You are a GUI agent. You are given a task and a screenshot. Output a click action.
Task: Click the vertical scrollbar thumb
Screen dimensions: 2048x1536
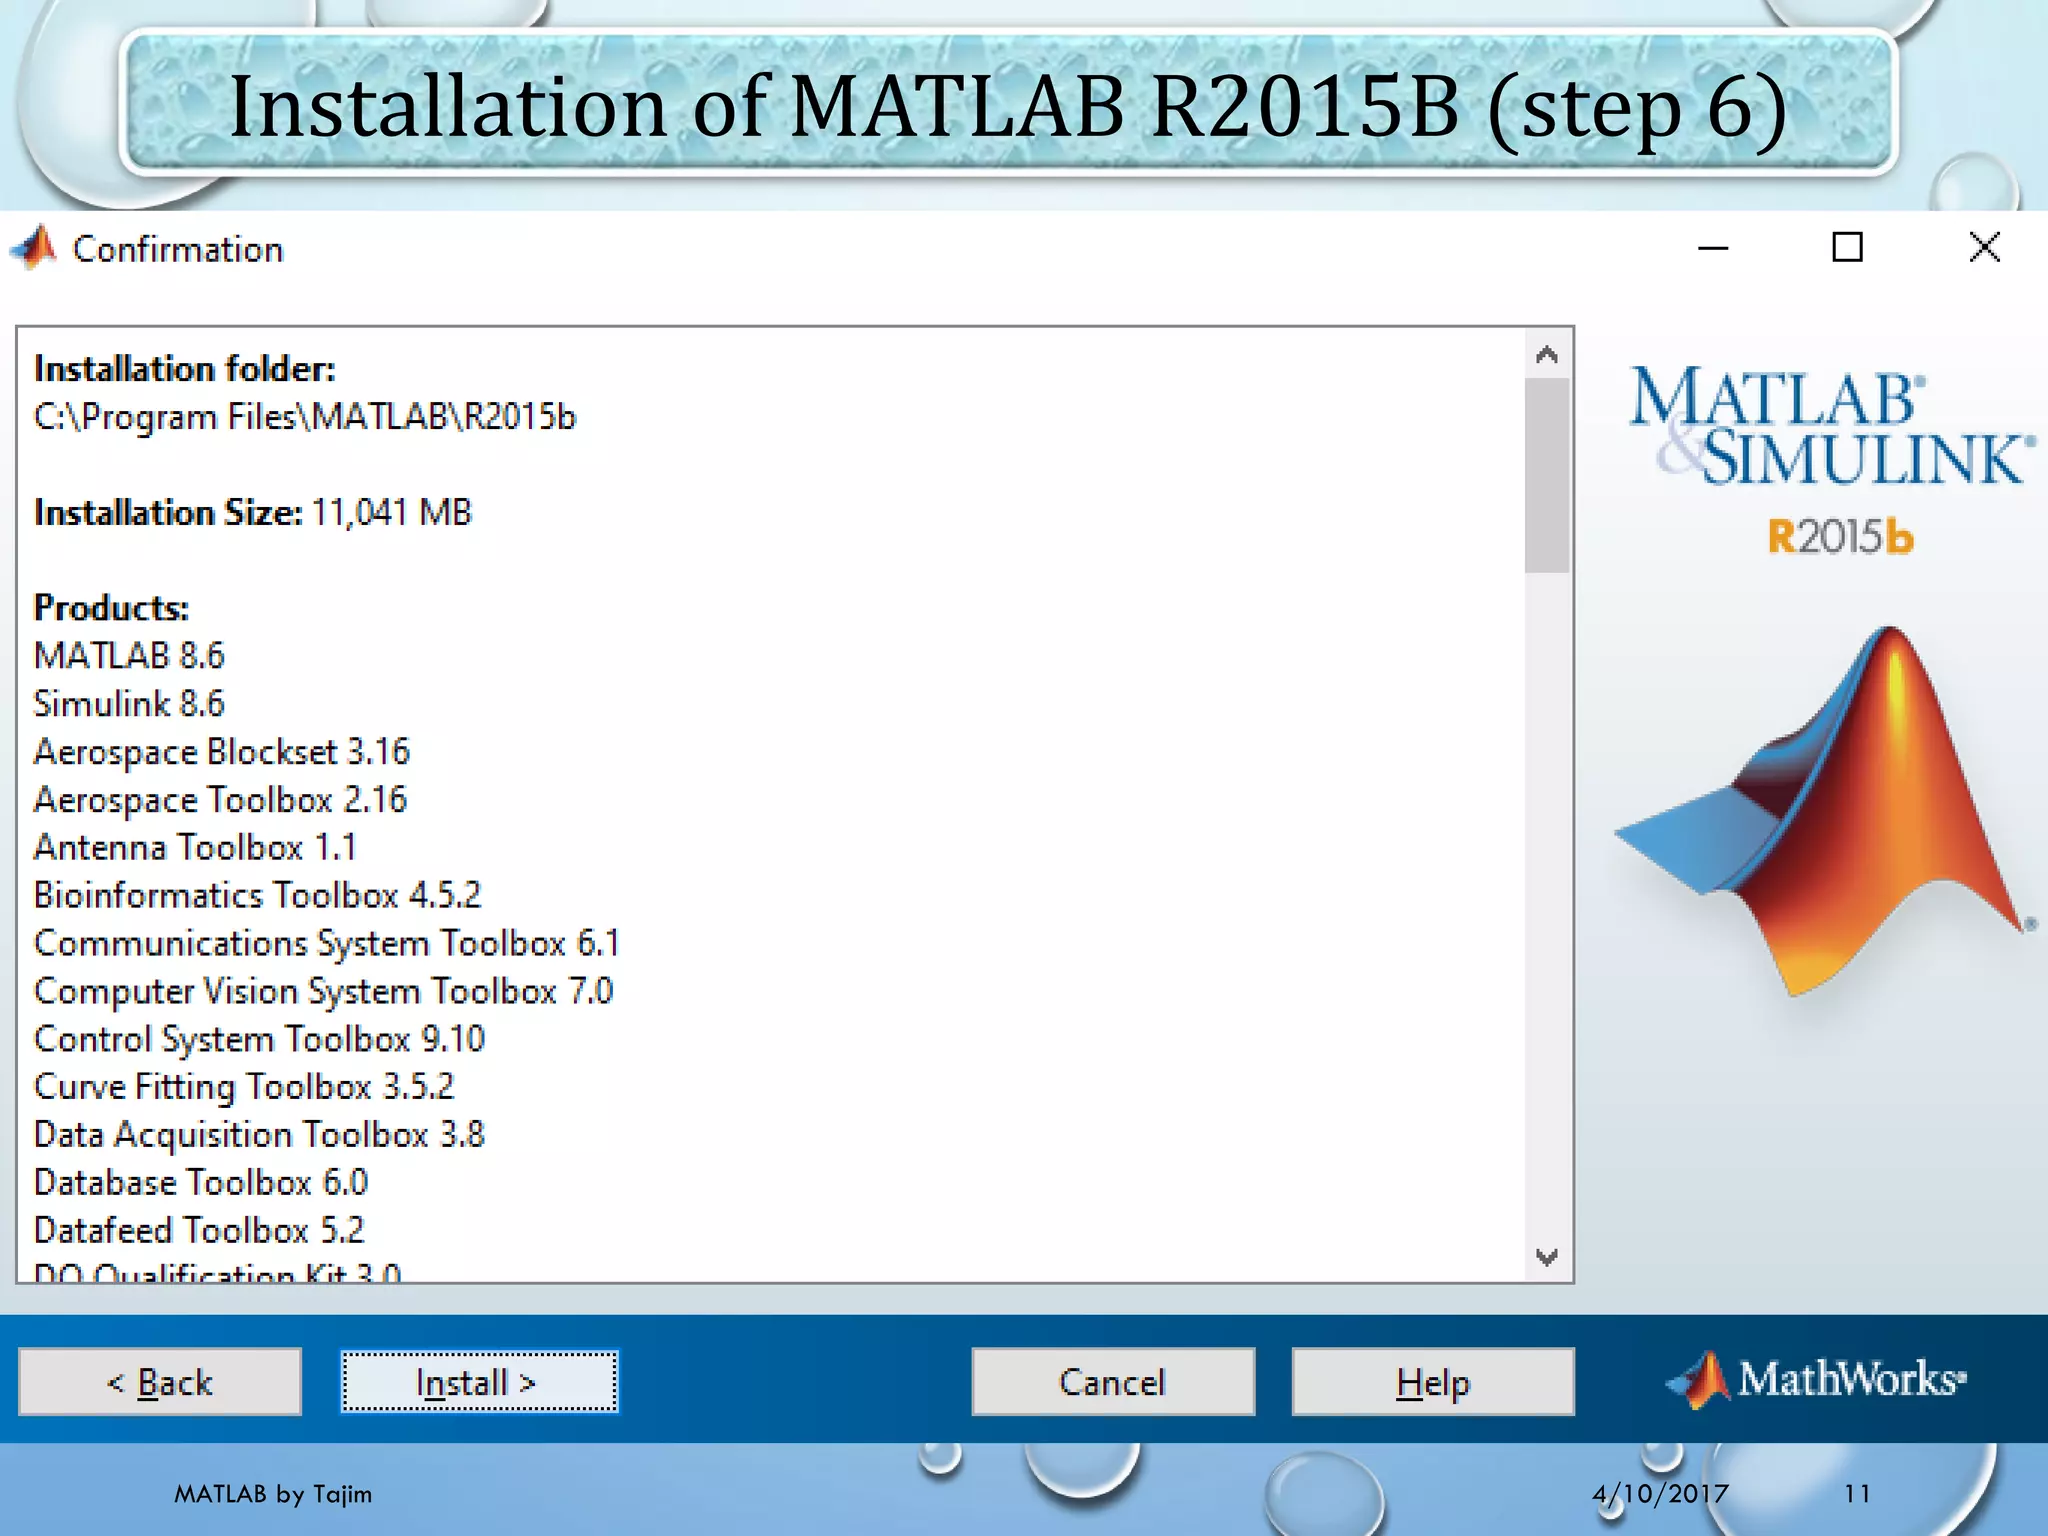(1547, 475)
